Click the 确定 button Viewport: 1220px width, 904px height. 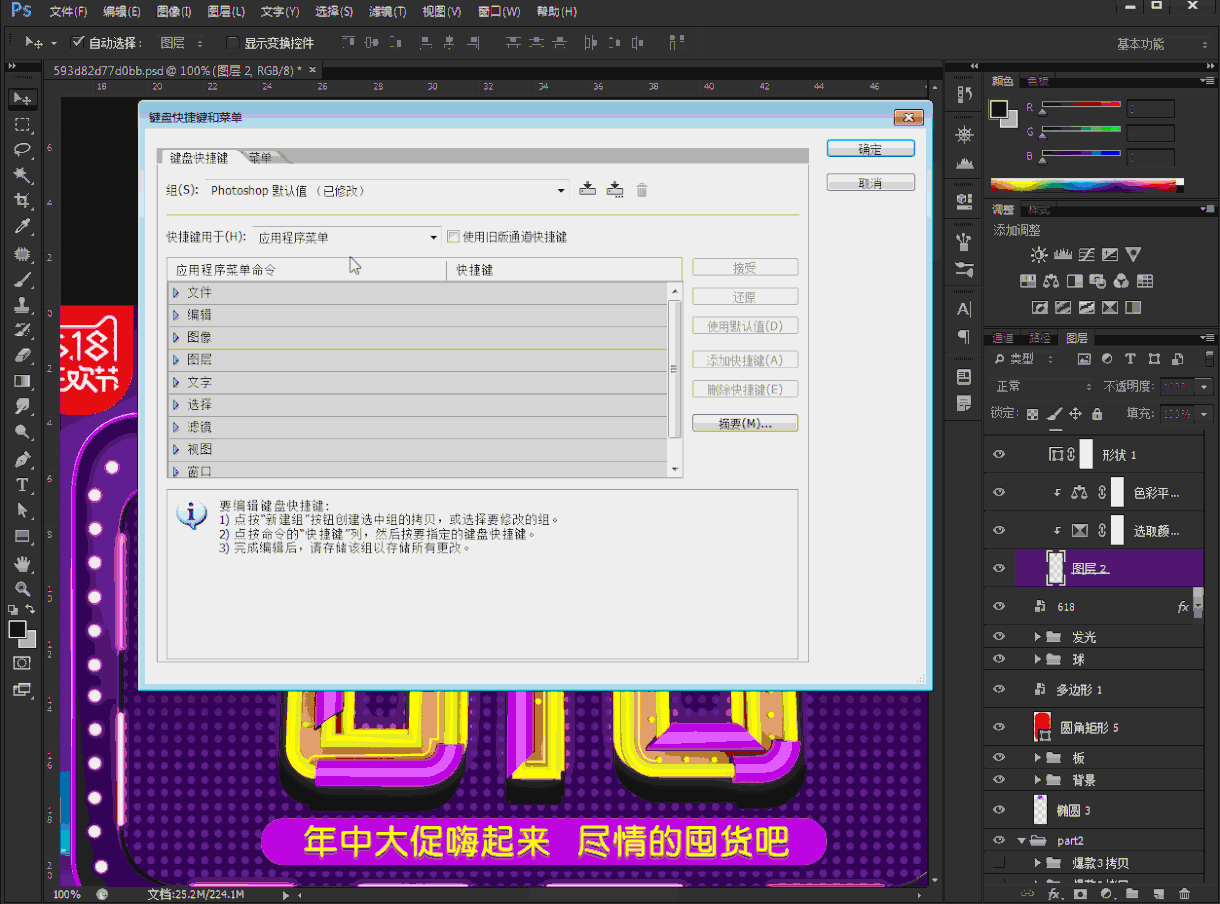click(x=870, y=149)
